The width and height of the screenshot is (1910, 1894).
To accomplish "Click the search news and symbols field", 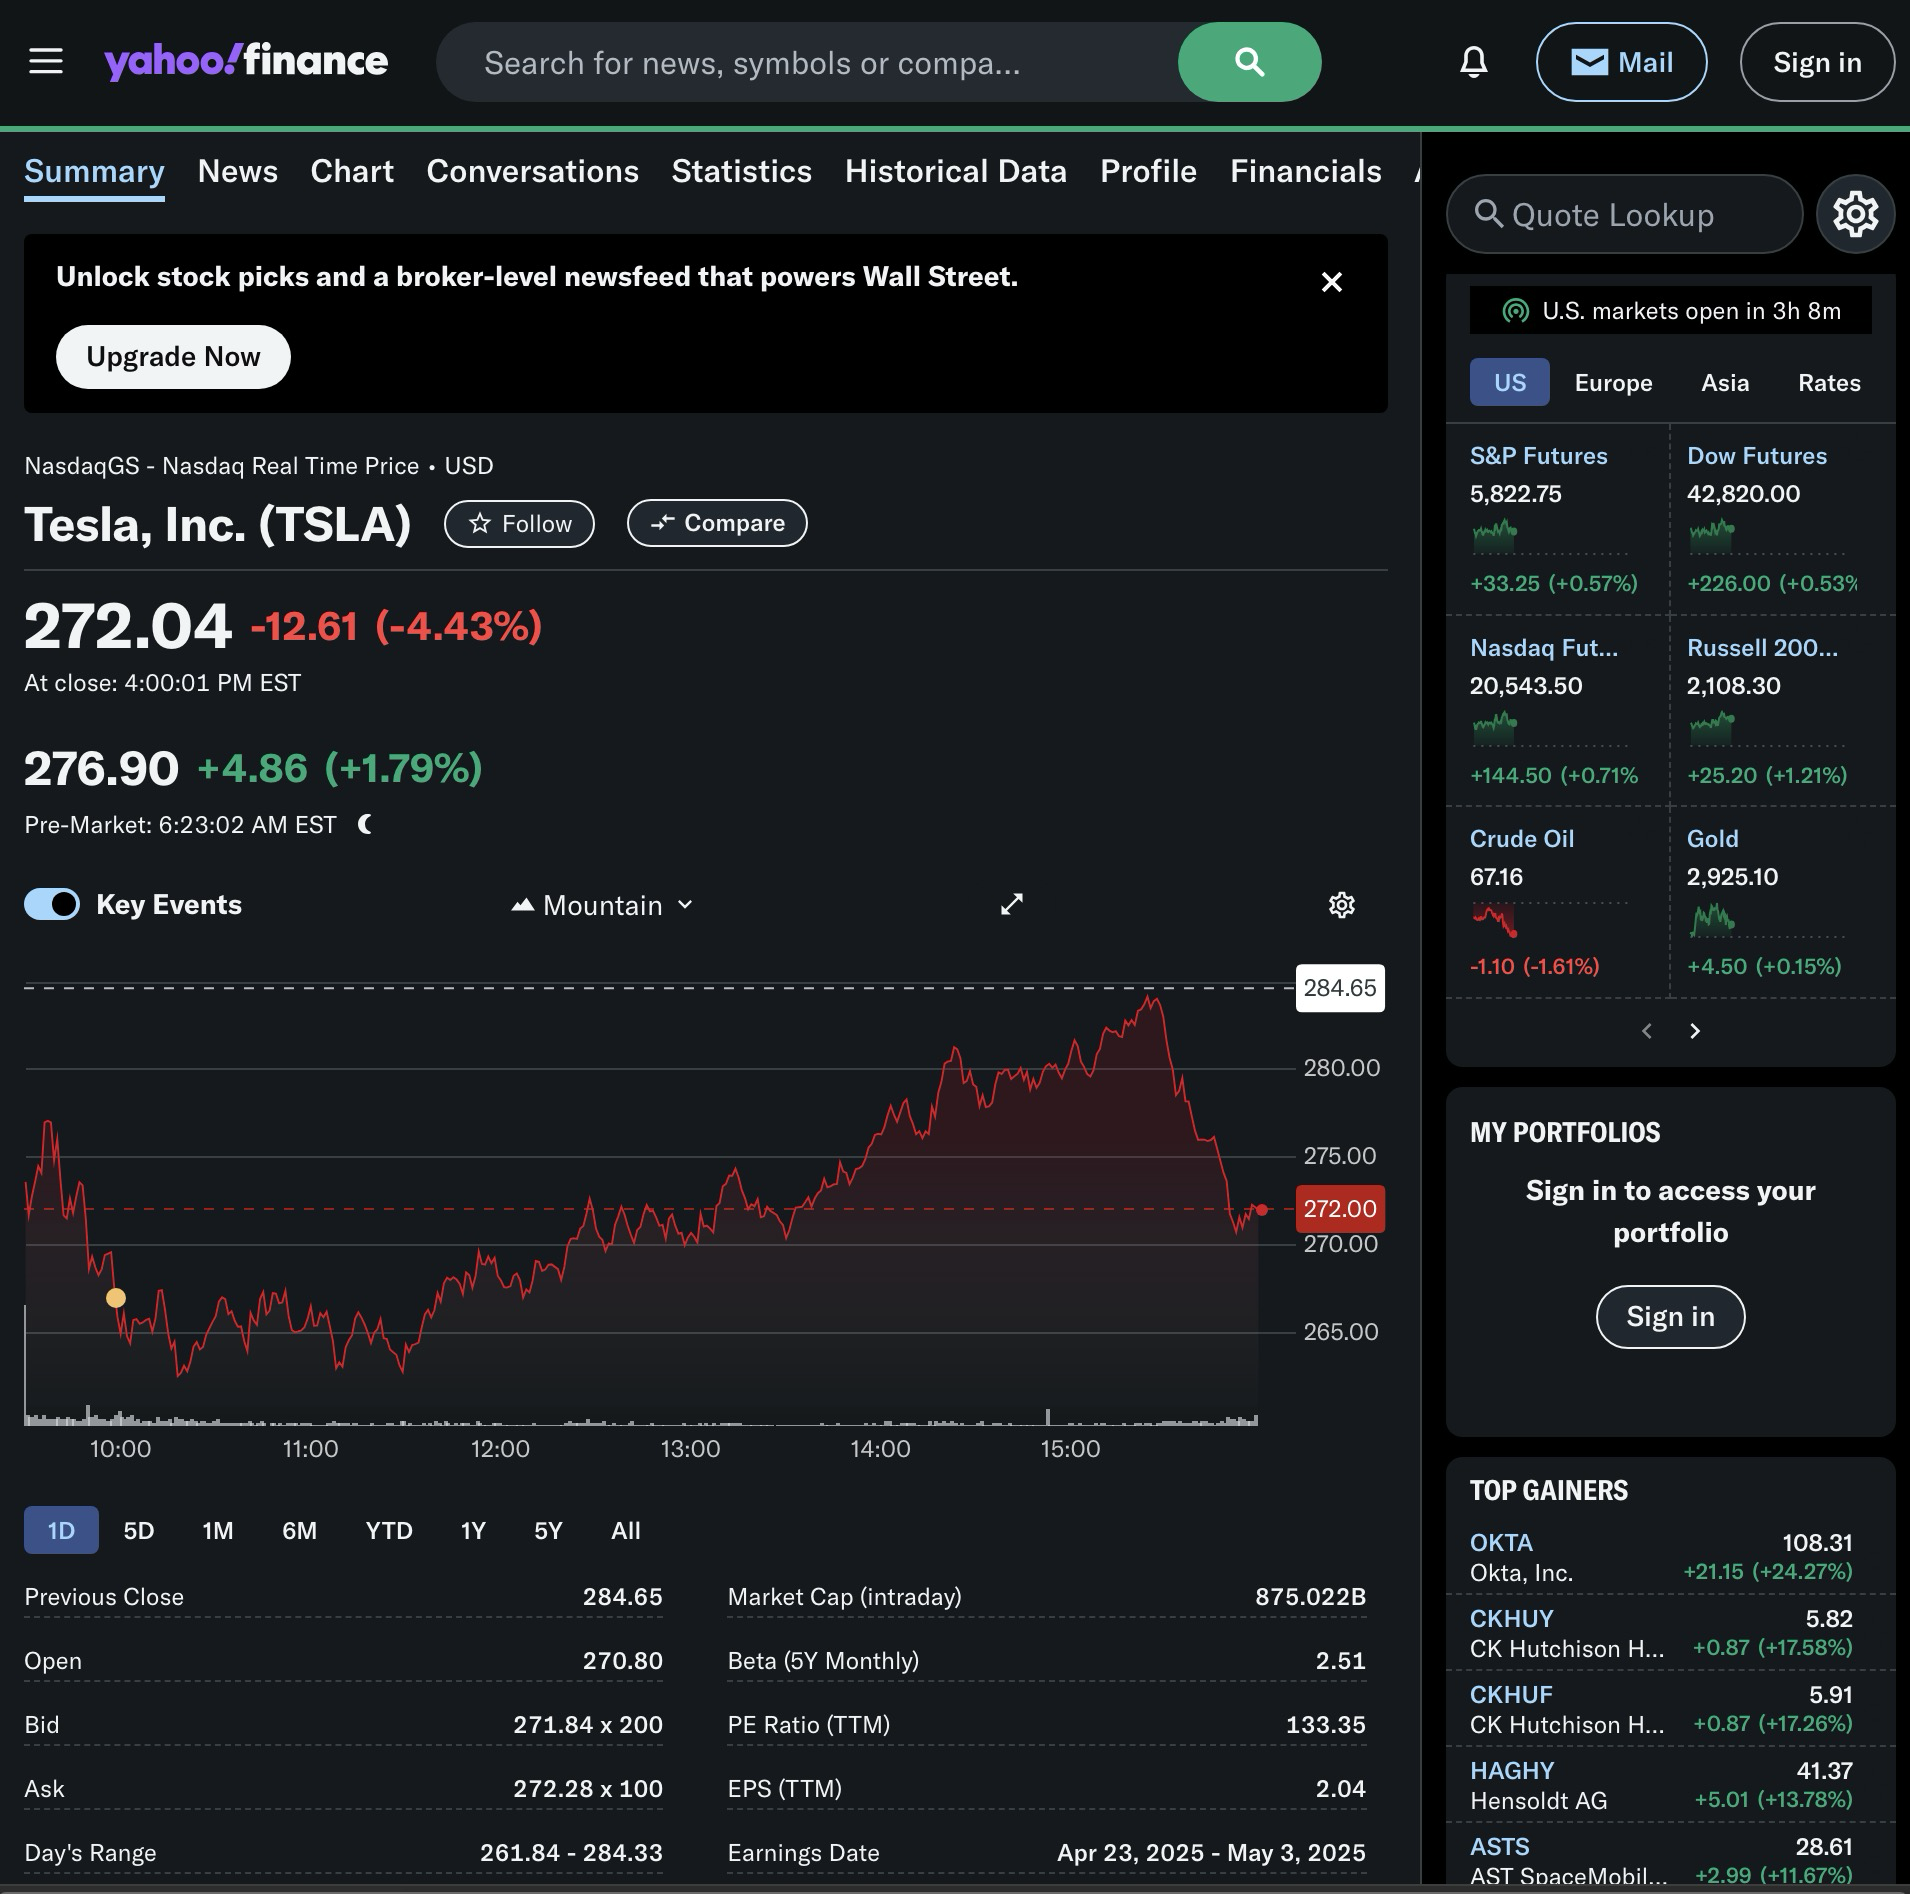I will [x=808, y=62].
